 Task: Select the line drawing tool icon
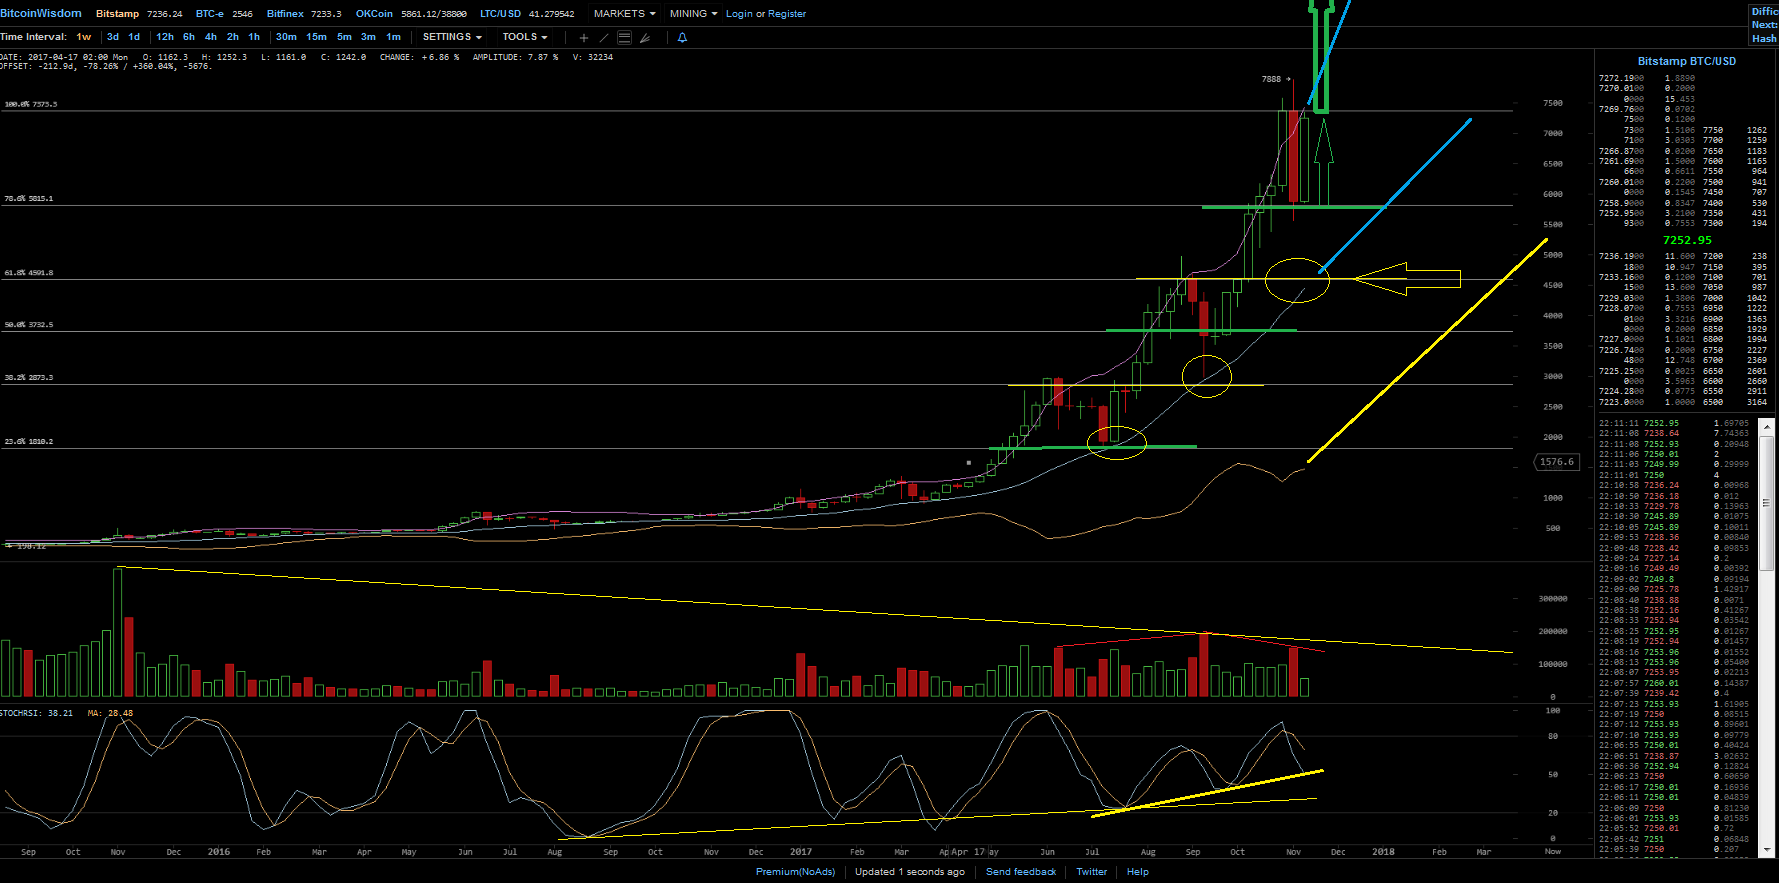click(604, 38)
